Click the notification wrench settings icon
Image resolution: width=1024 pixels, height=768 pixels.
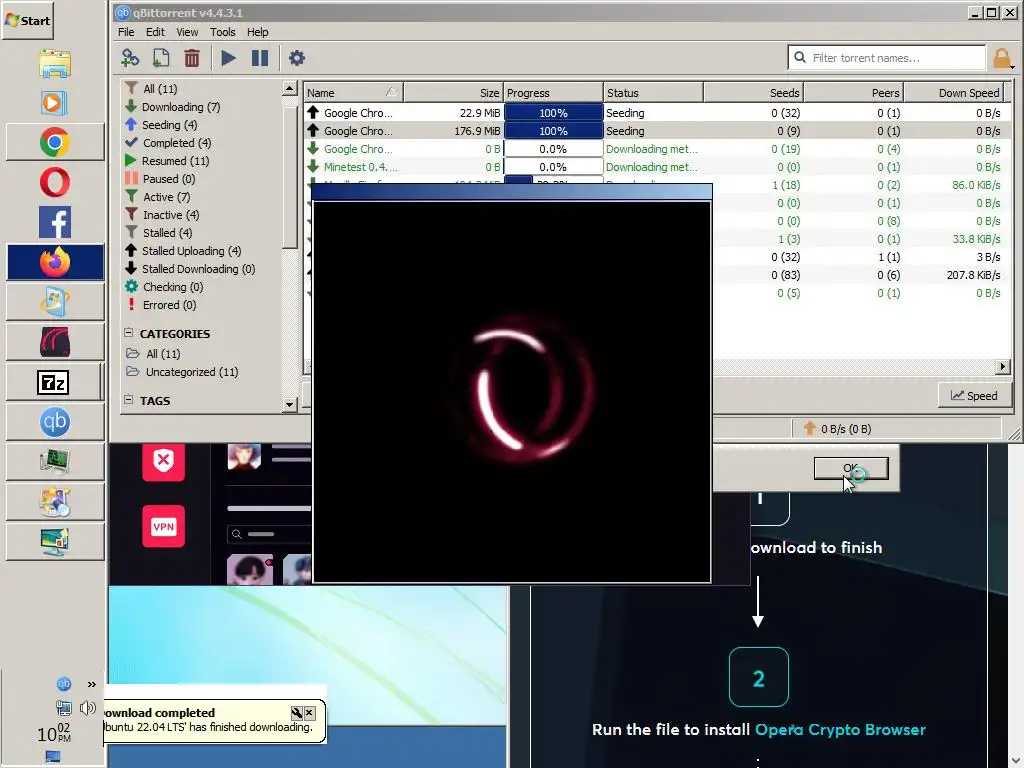pos(296,712)
